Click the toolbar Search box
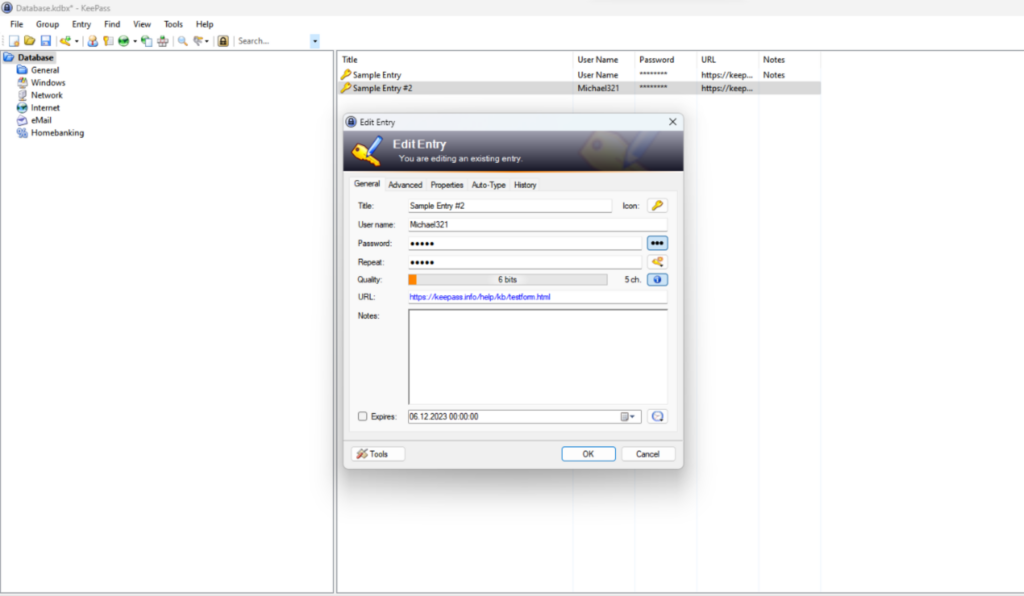 273,41
